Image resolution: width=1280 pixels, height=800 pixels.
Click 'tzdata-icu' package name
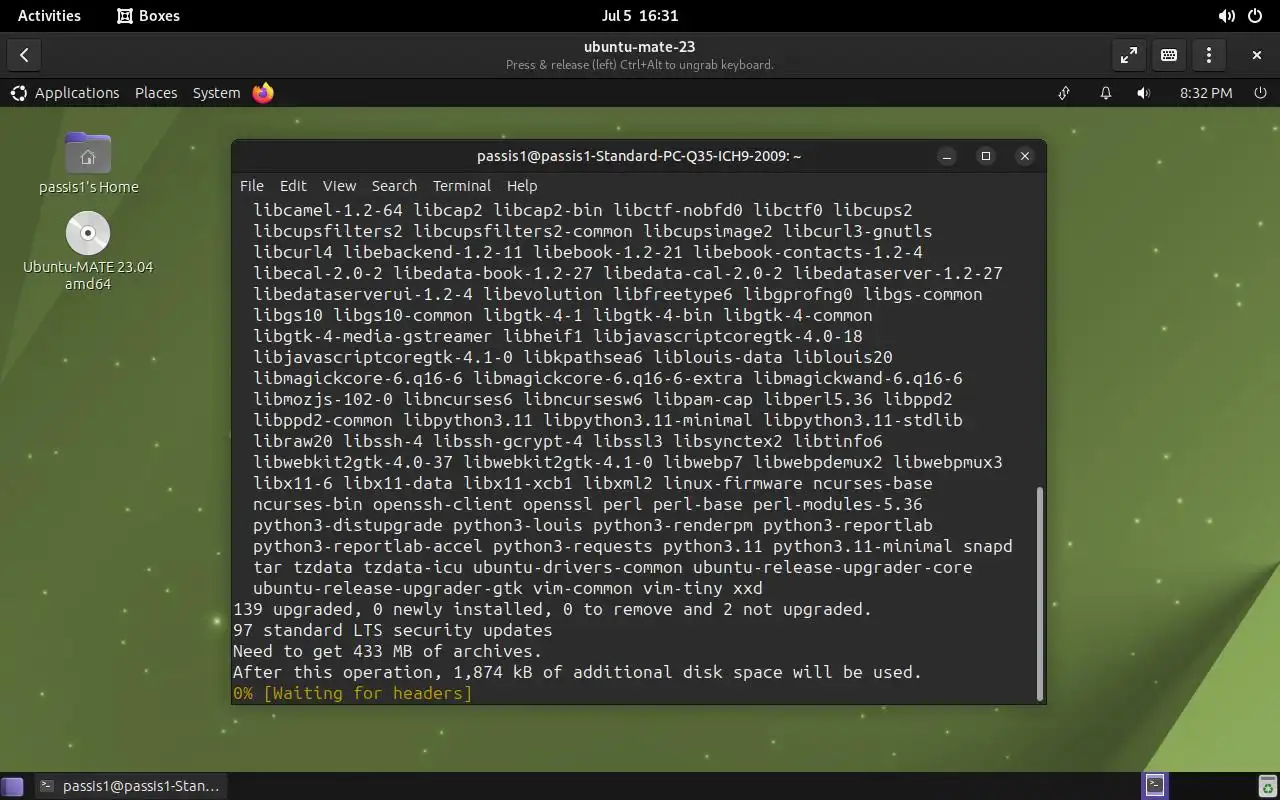[x=413, y=567]
